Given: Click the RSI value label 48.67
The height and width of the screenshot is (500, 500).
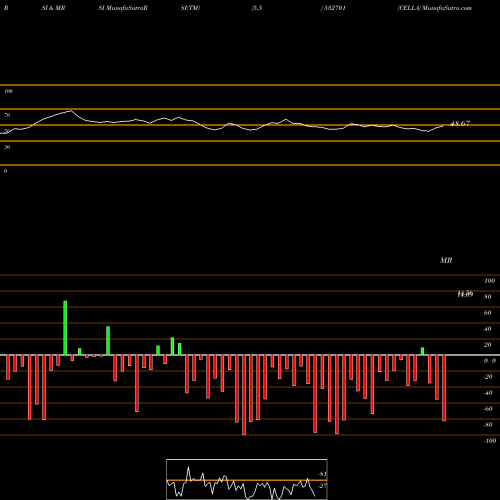Looking at the screenshot, I should coord(460,124).
